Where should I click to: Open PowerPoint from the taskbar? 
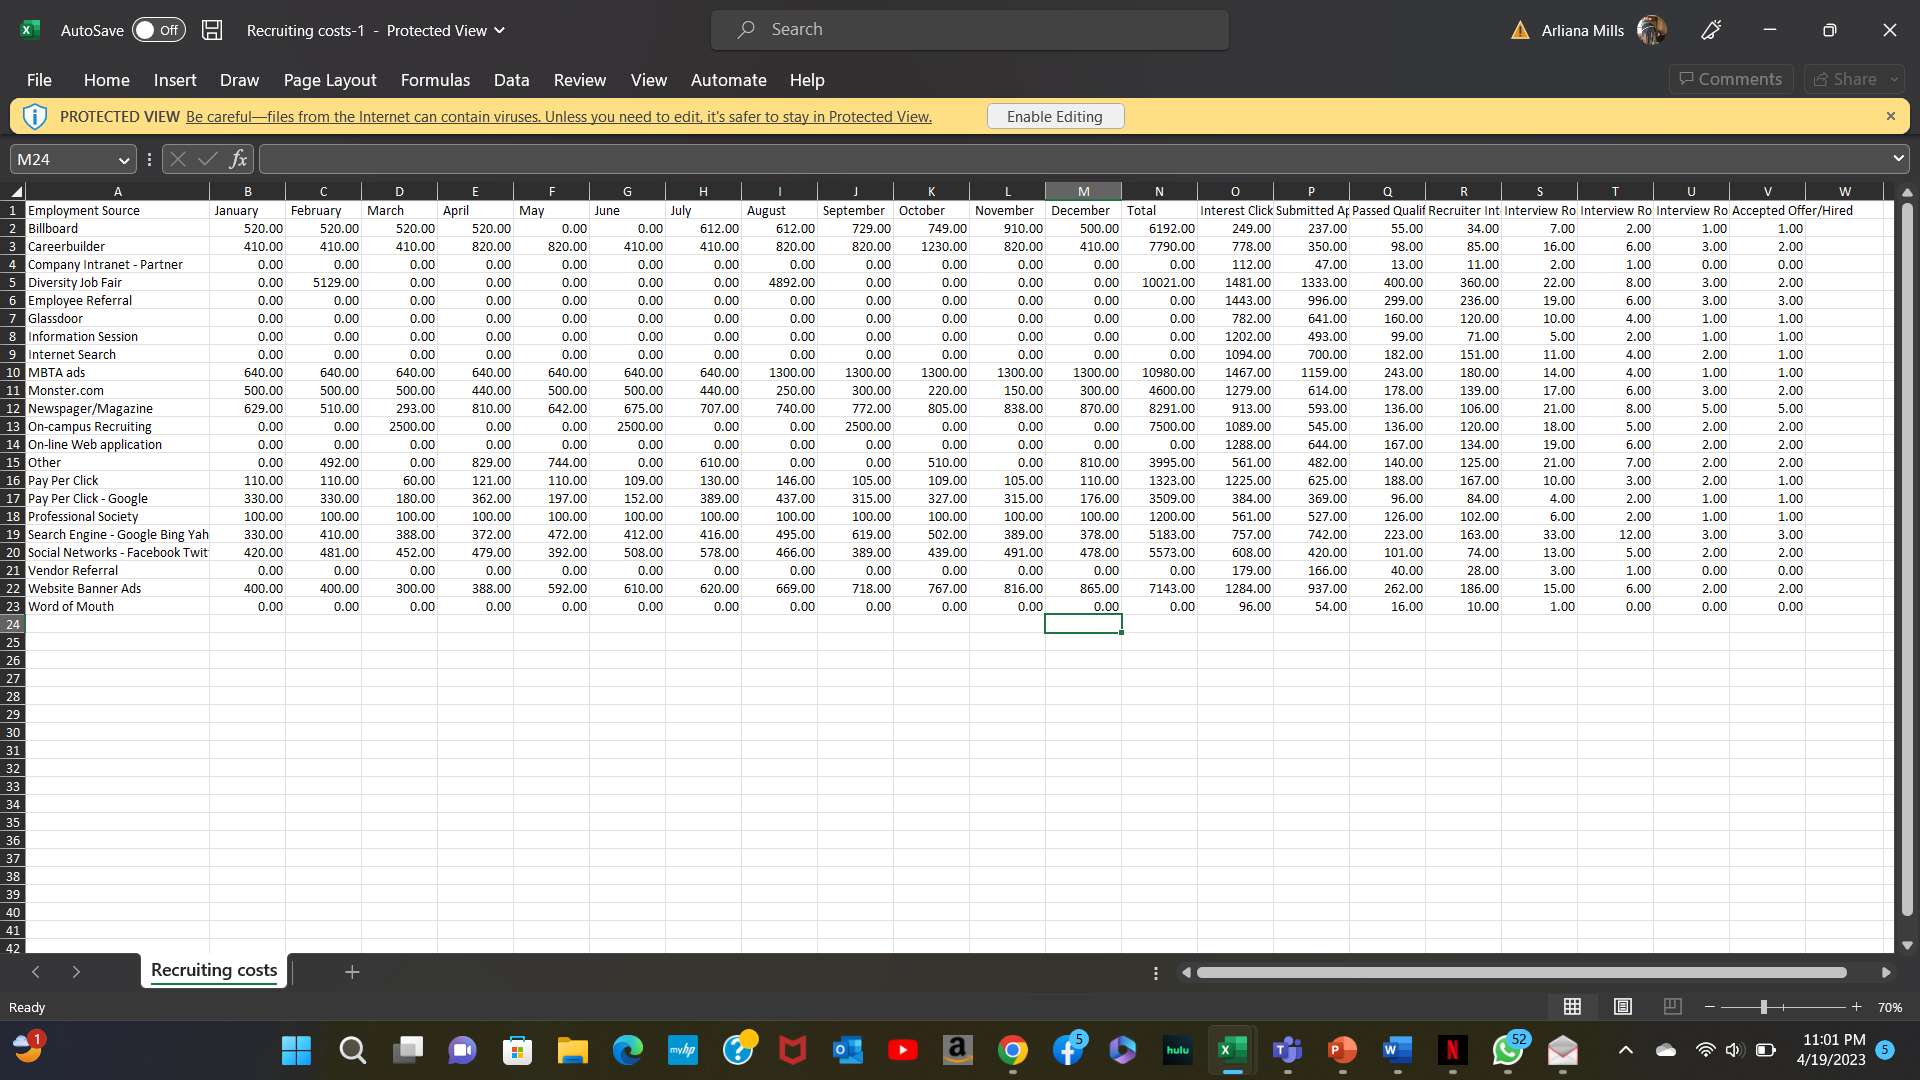[1342, 1050]
